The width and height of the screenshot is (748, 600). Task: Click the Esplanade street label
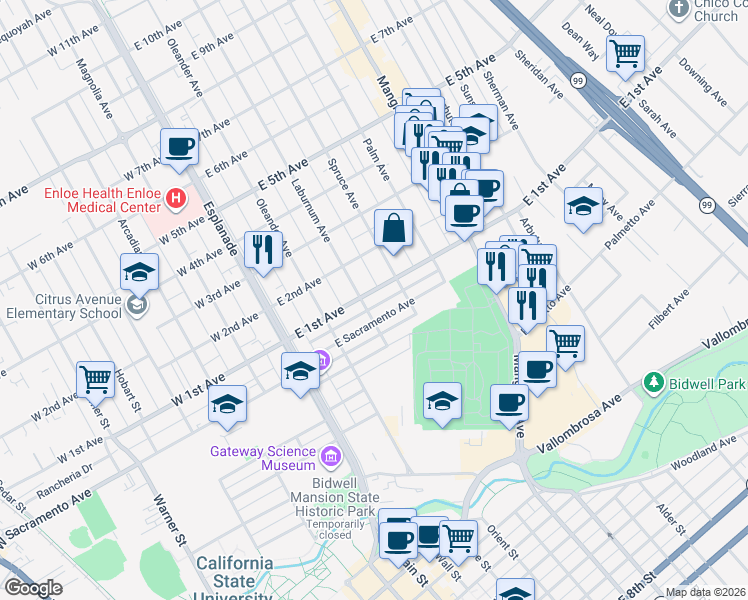tap(220, 228)
